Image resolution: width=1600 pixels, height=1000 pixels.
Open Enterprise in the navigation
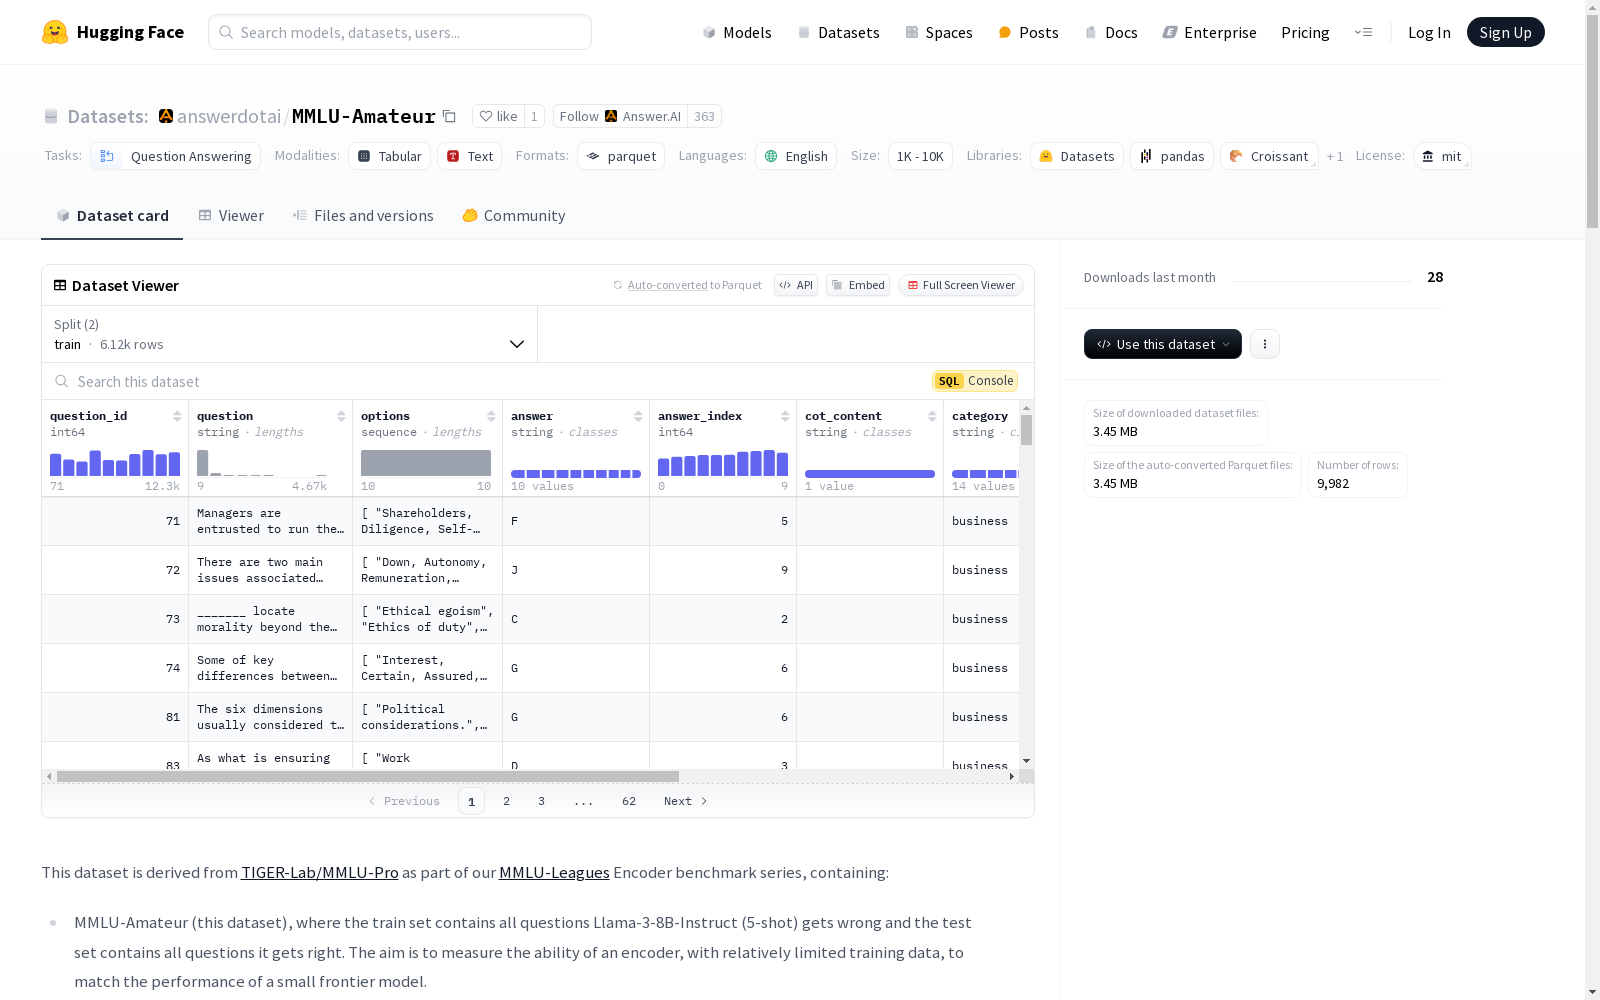tap(1209, 32)
